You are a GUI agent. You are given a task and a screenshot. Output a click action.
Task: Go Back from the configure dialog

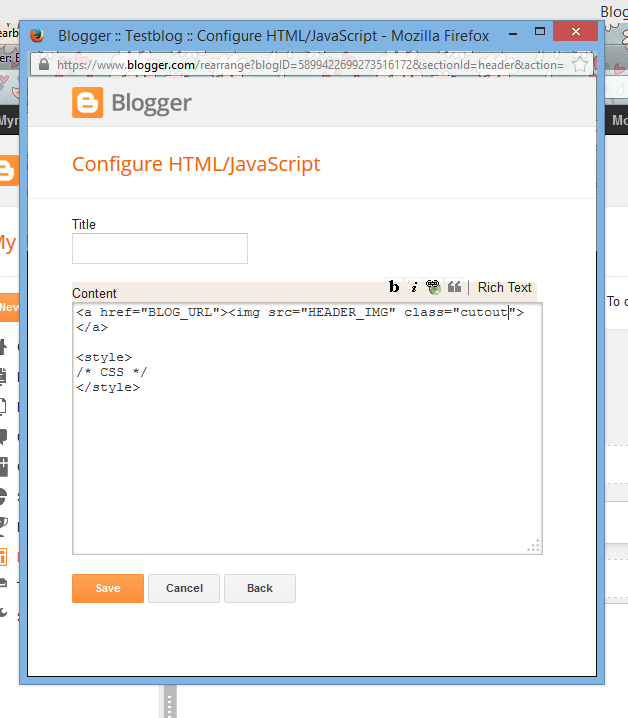click(x=260, y=588)
